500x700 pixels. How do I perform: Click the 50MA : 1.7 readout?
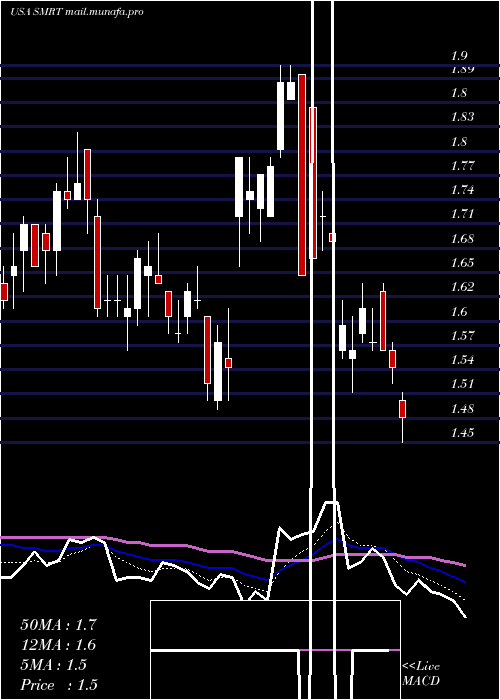coord(58,625)
